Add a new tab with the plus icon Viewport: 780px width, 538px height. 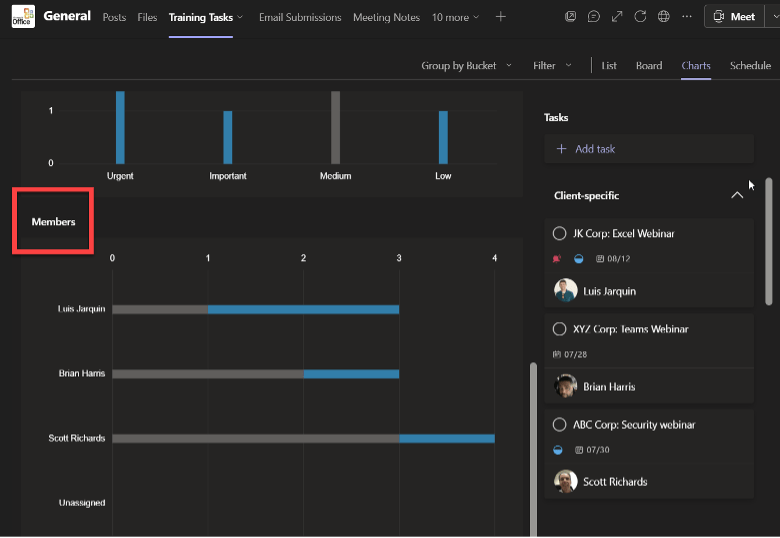[501, 17]
